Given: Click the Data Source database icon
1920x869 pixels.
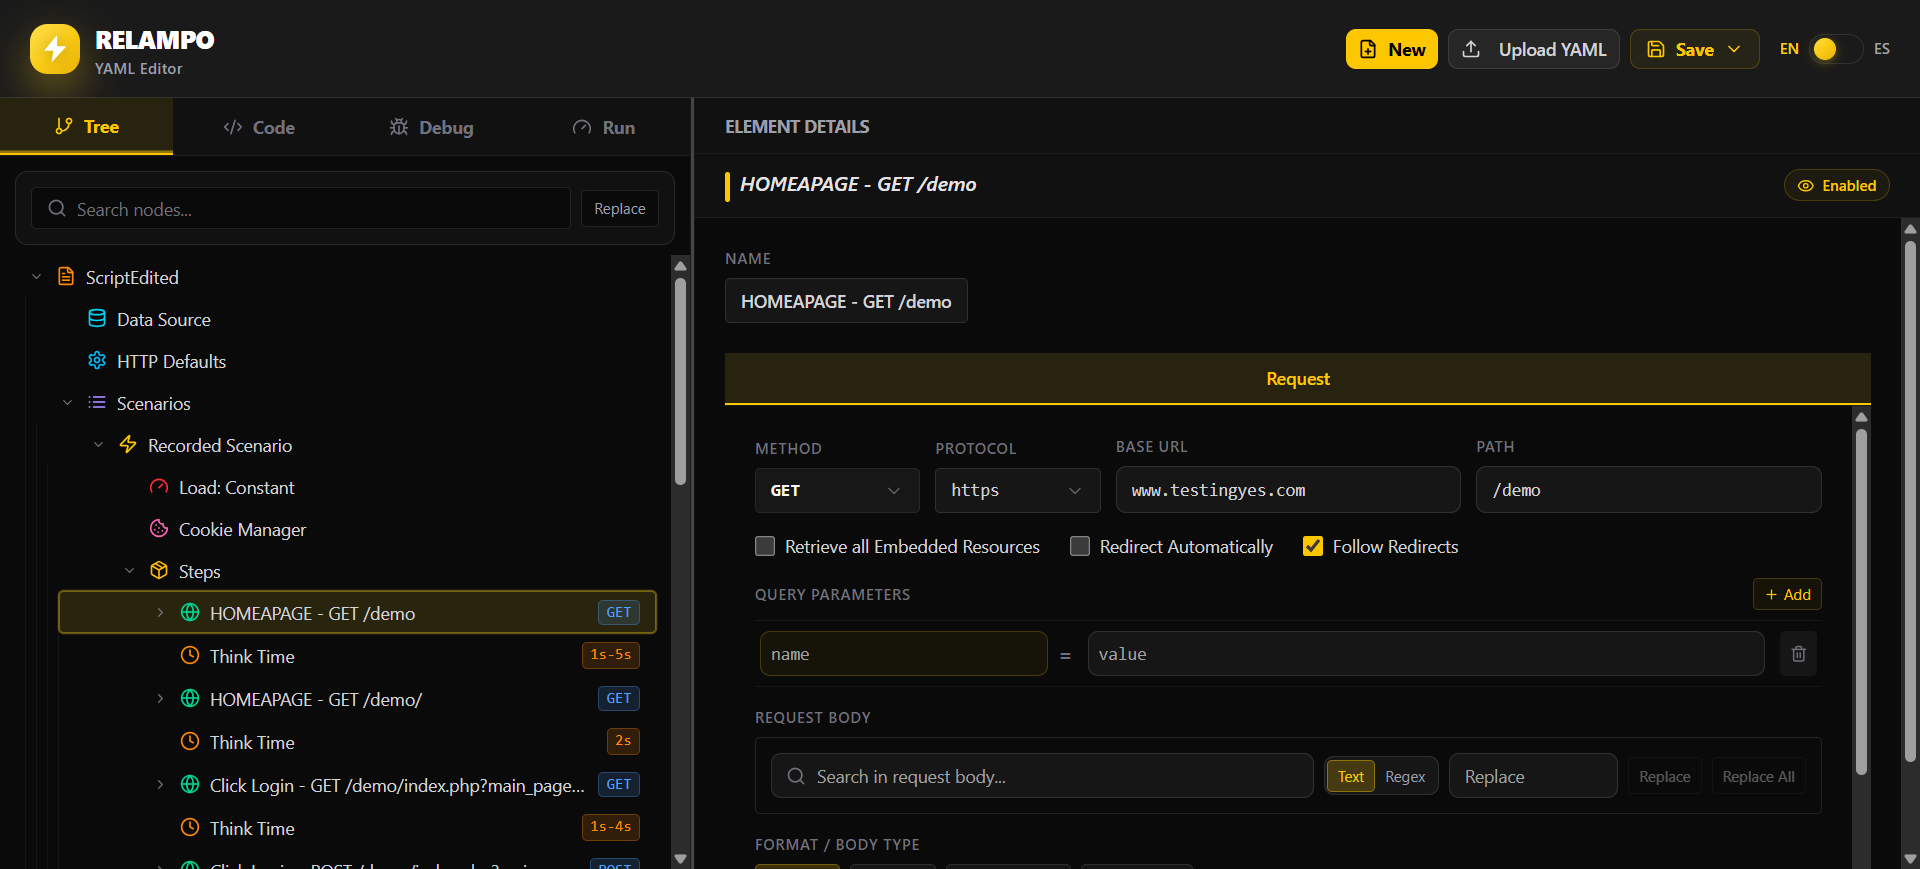Looking at the screenshot, I should 97,319.
